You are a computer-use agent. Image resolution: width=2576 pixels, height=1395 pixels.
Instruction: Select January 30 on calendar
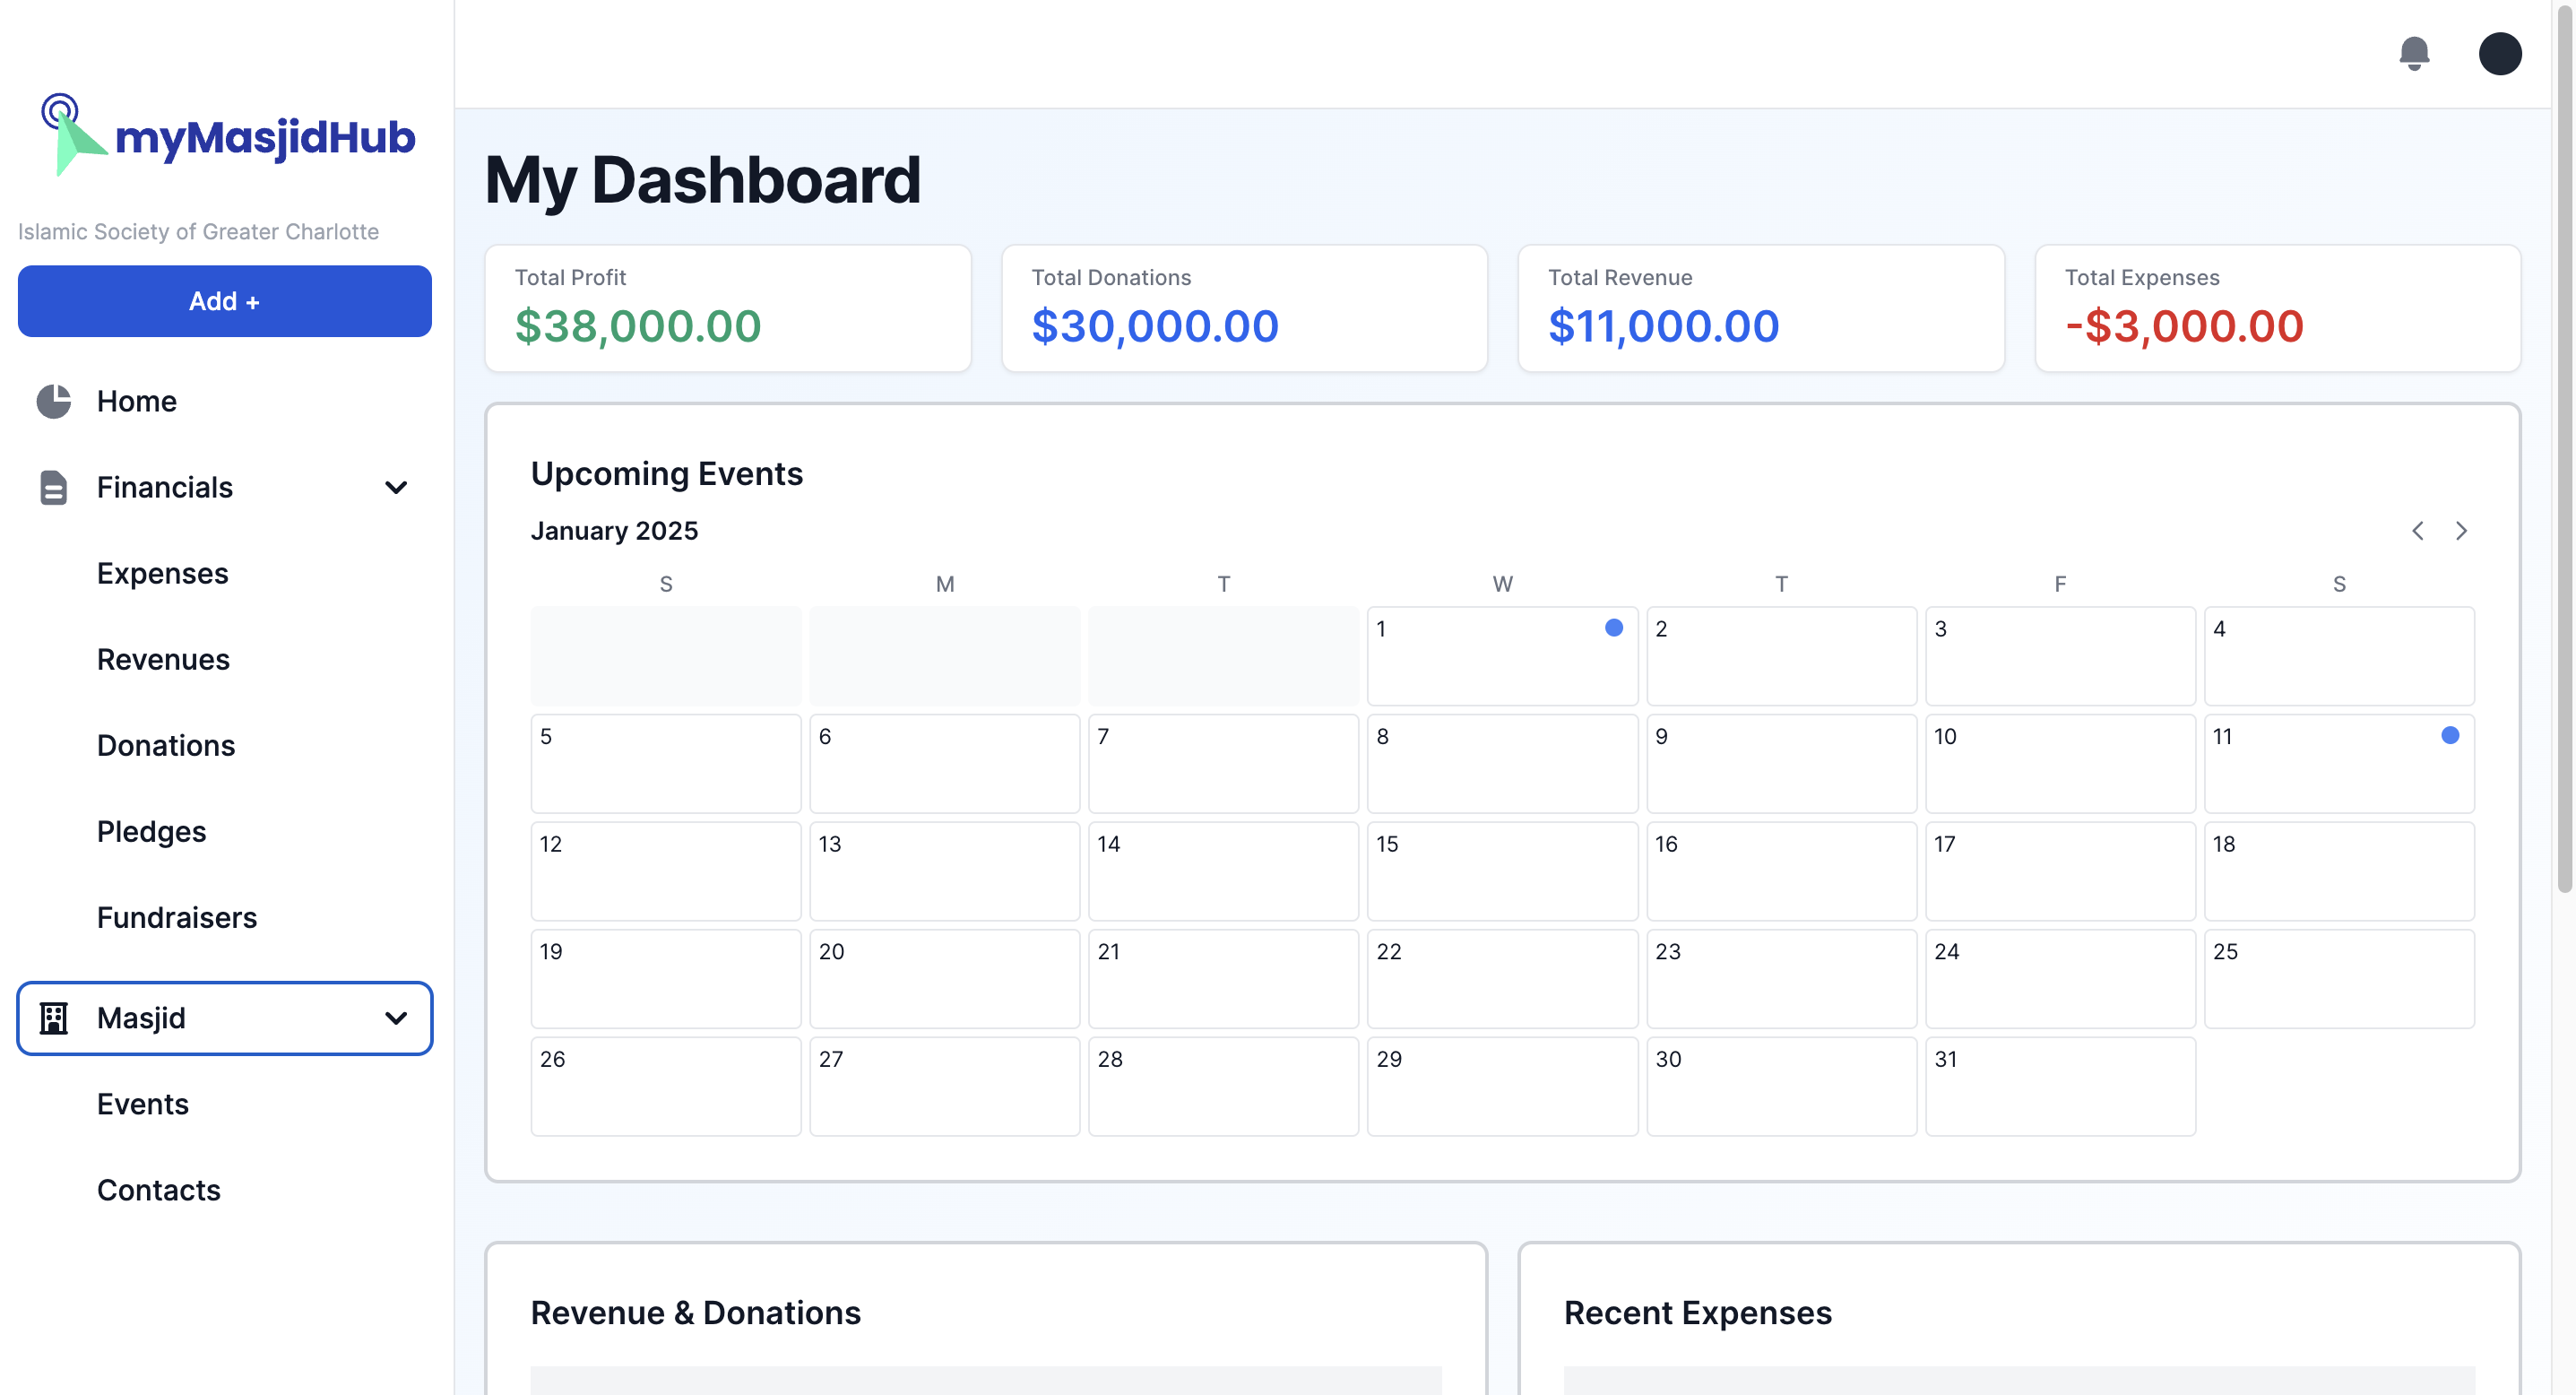(x=1781, y=1086)
